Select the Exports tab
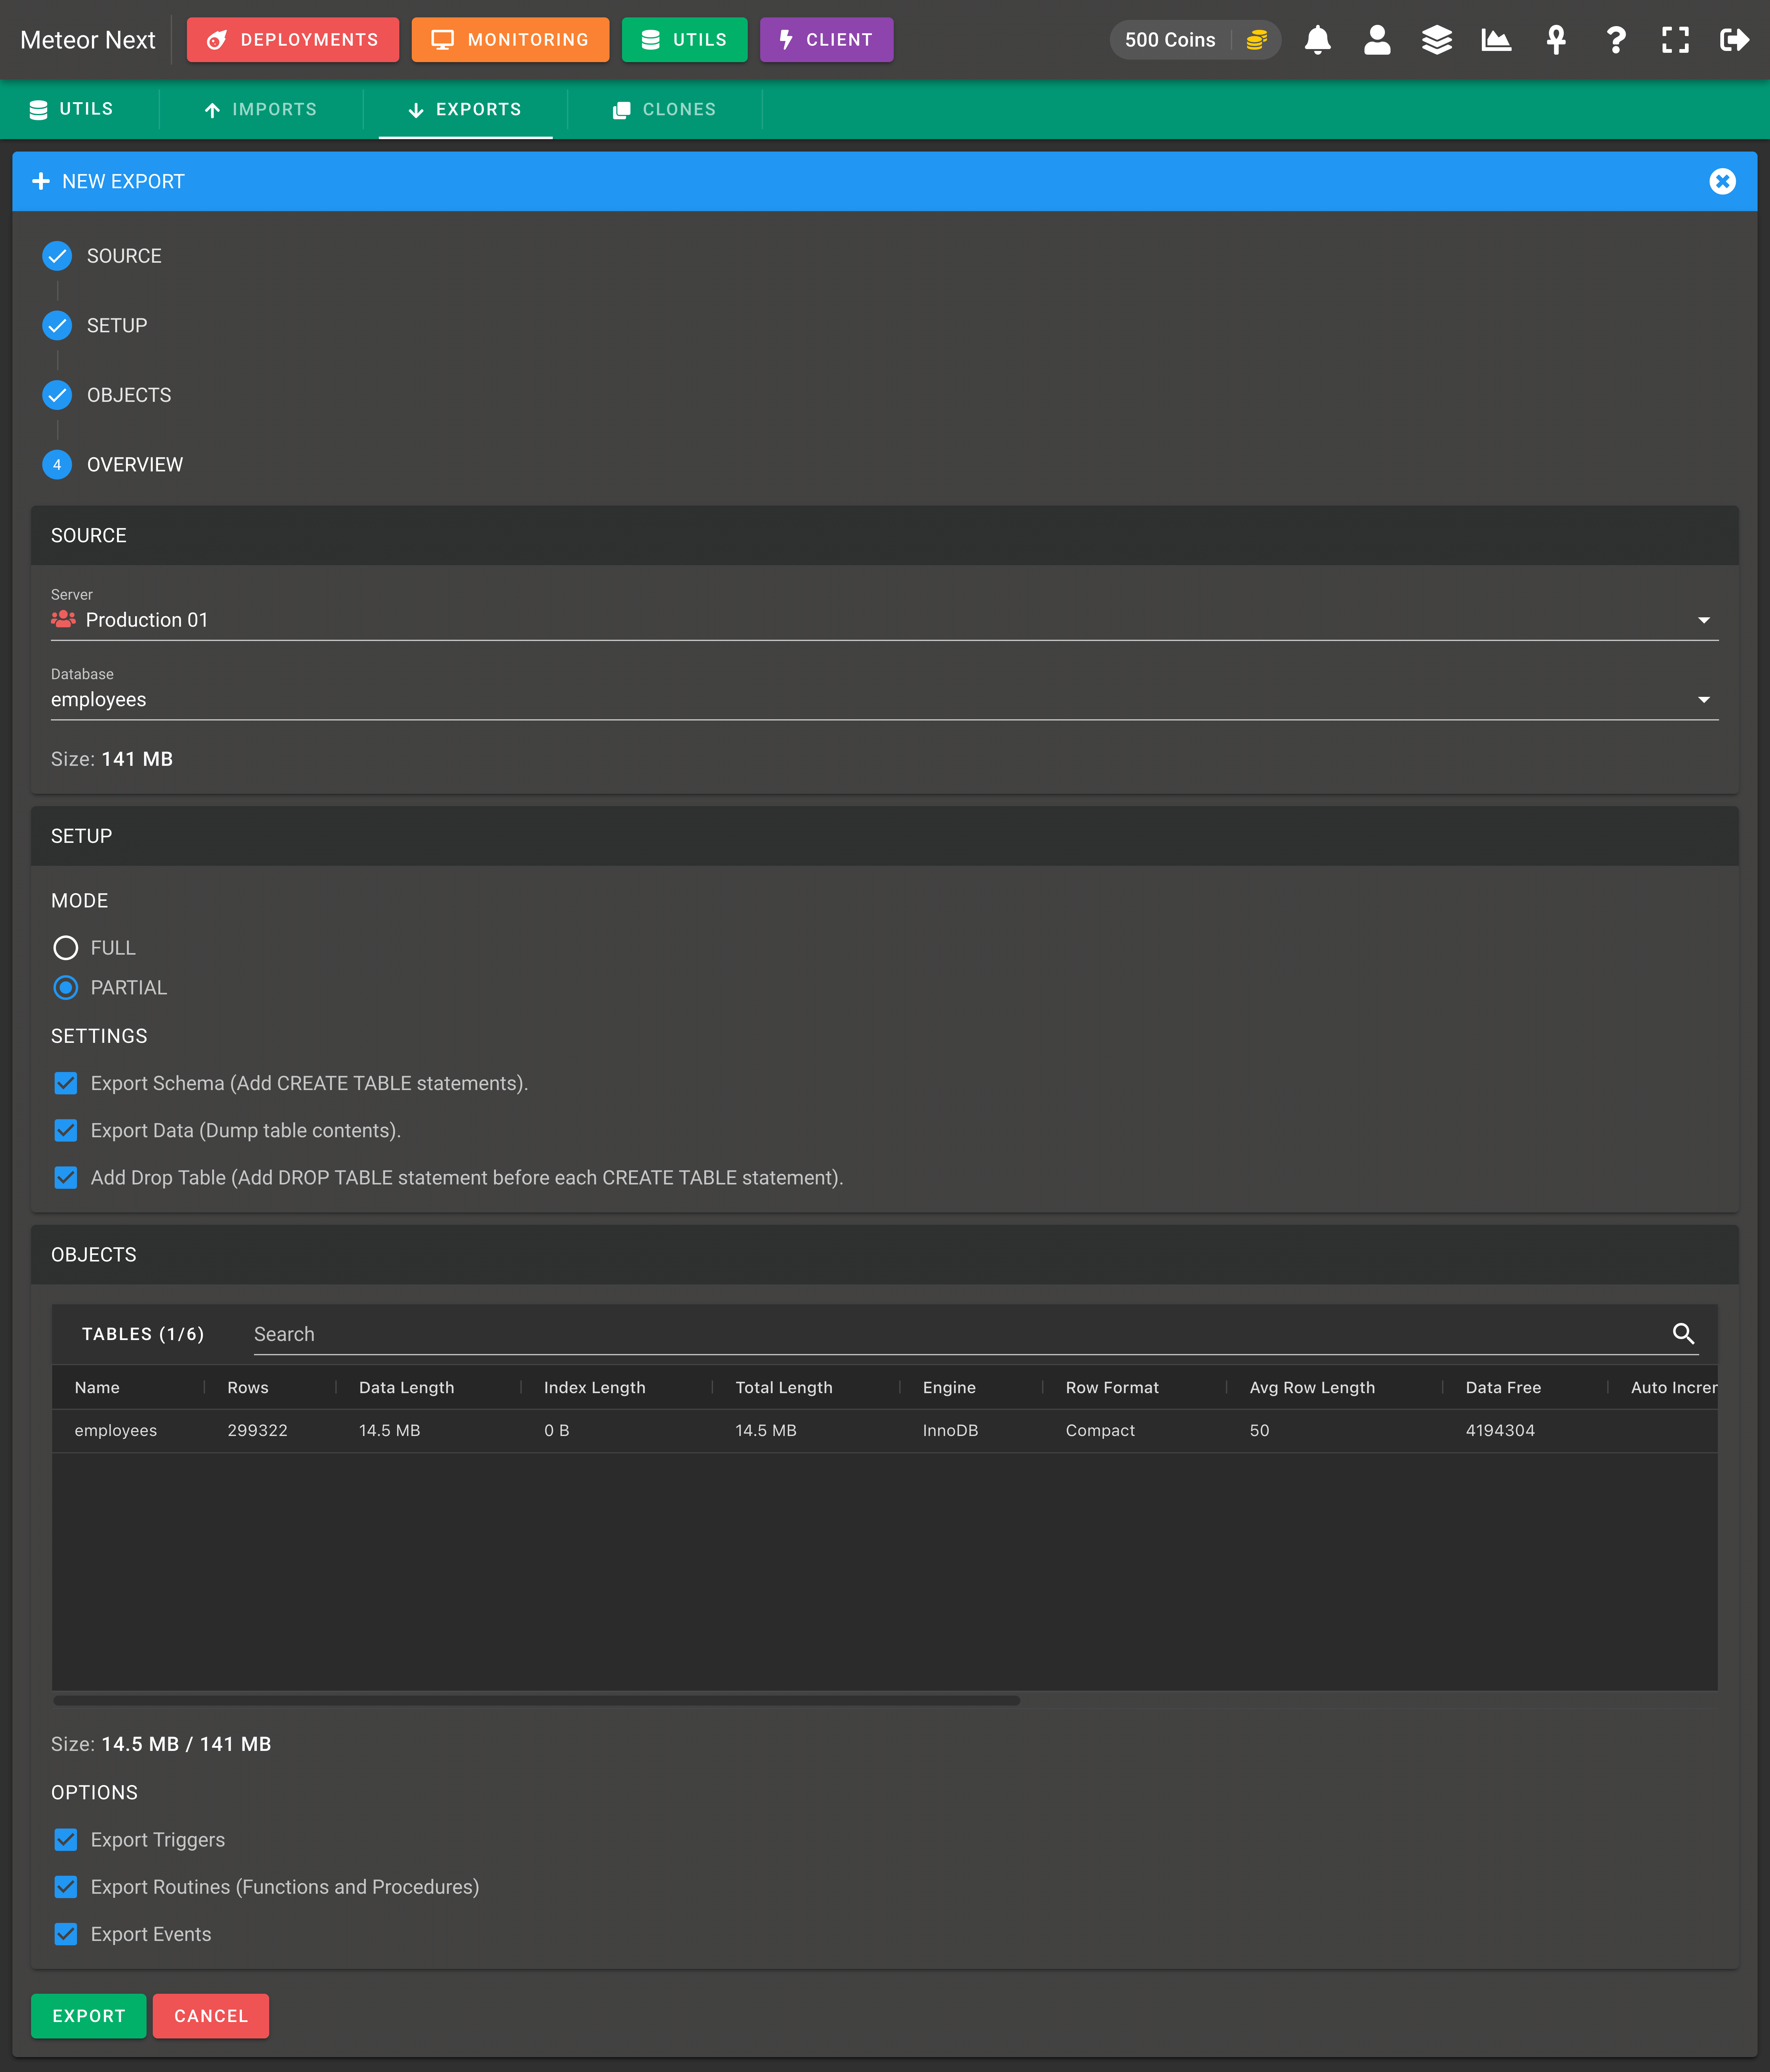 point(465,109)
